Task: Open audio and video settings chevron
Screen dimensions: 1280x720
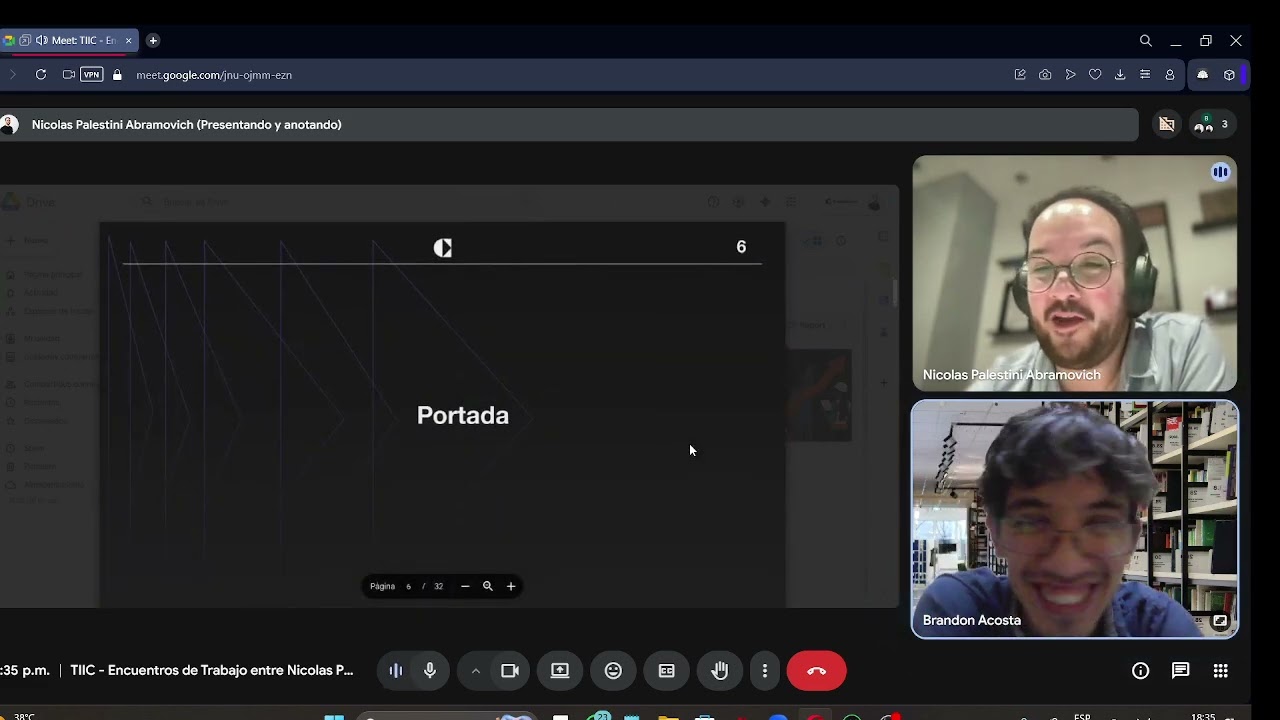Action: 476,671
